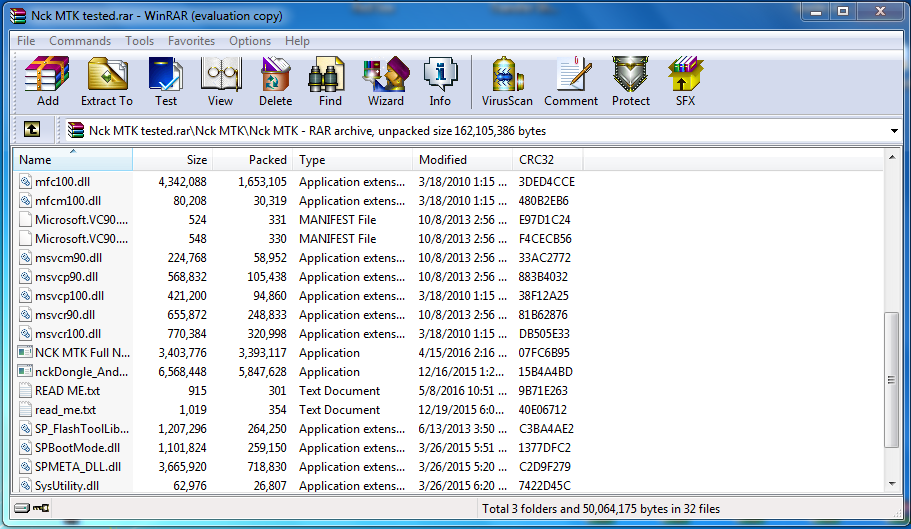Select the mfc100.dll file icon
This screenshot has height=529, width=911.
pyautogui.click(x=25, y=181)
